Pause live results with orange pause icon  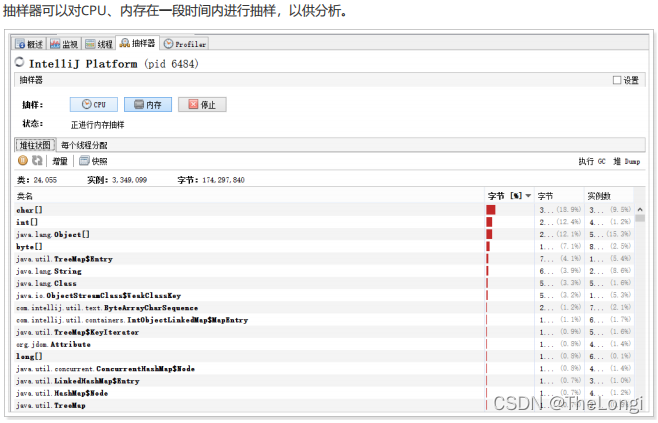[23, 160]
